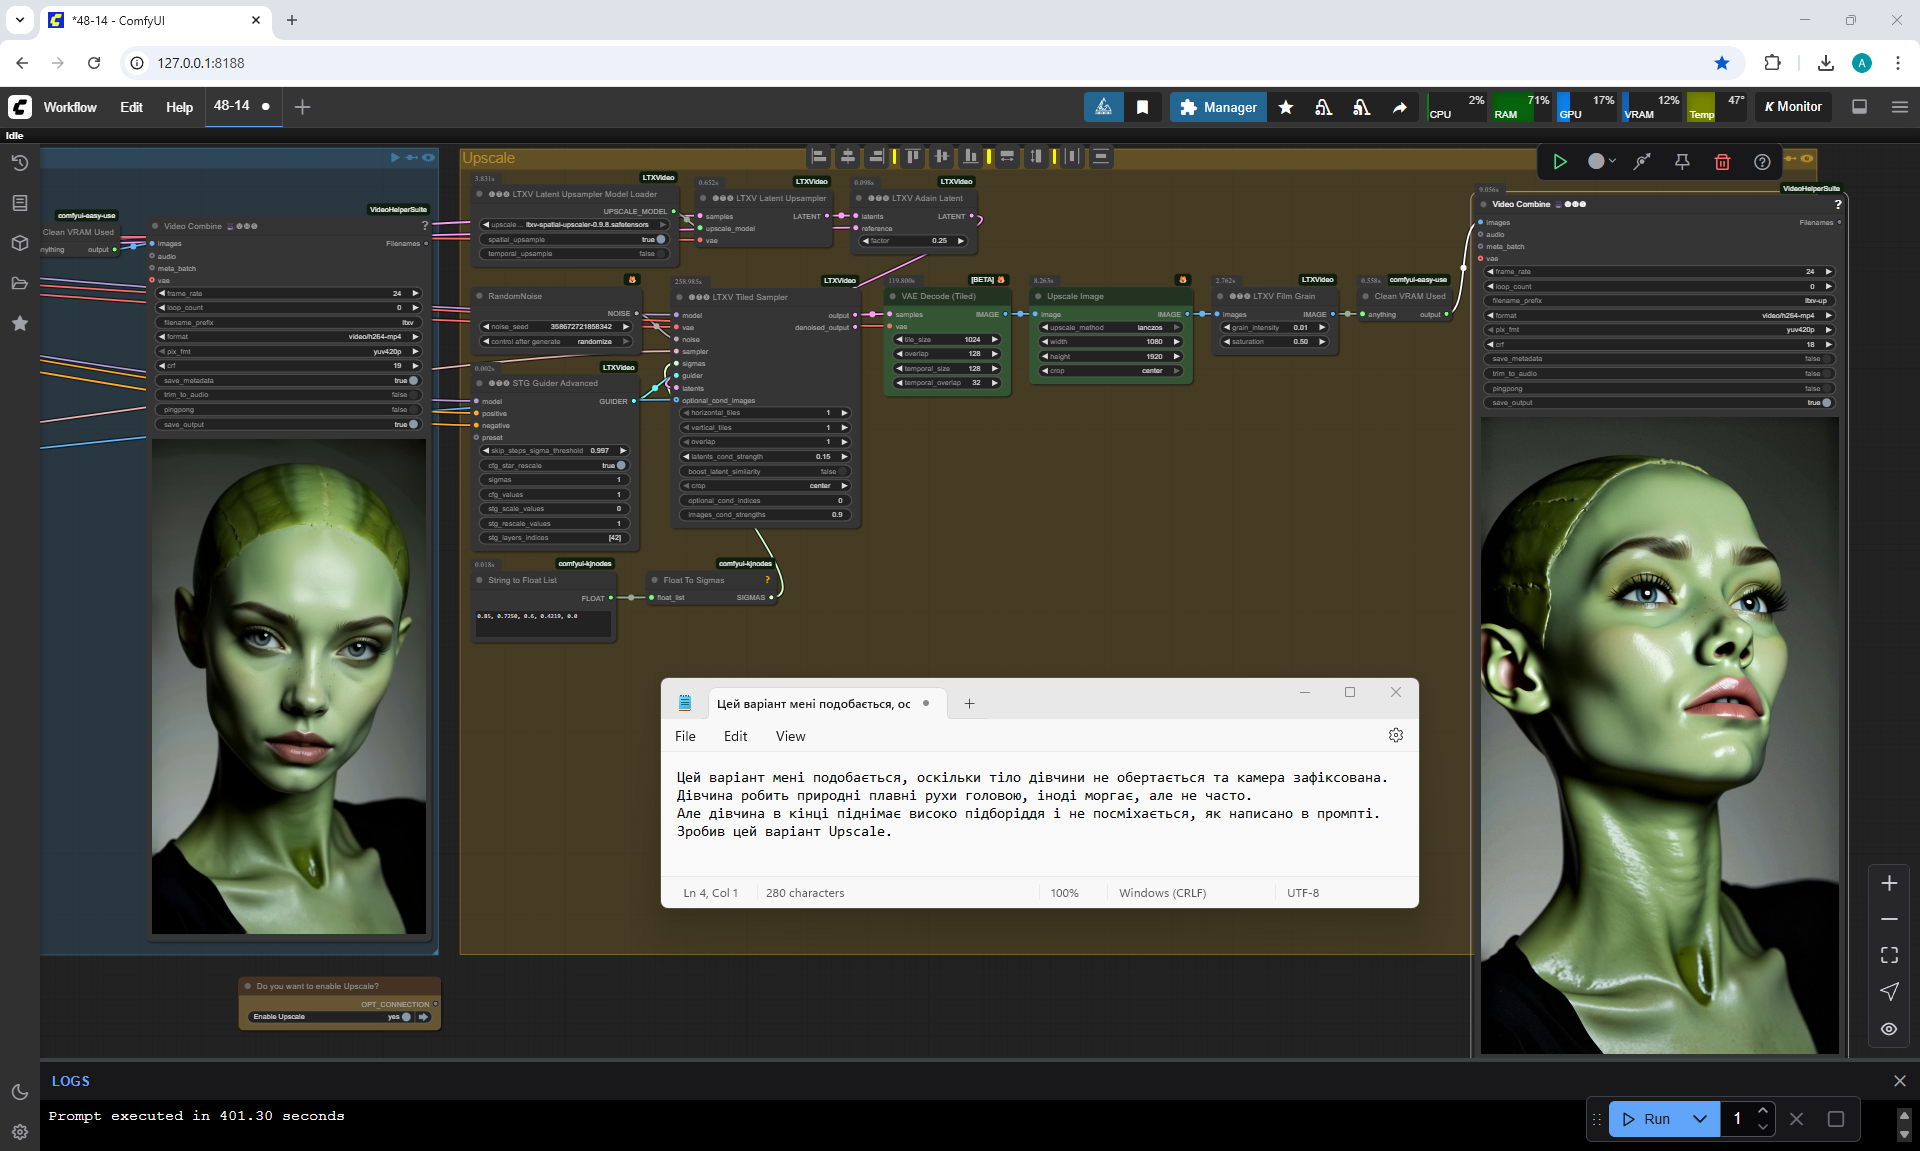Open the Node Library cube icon

[x=20, y=243]
